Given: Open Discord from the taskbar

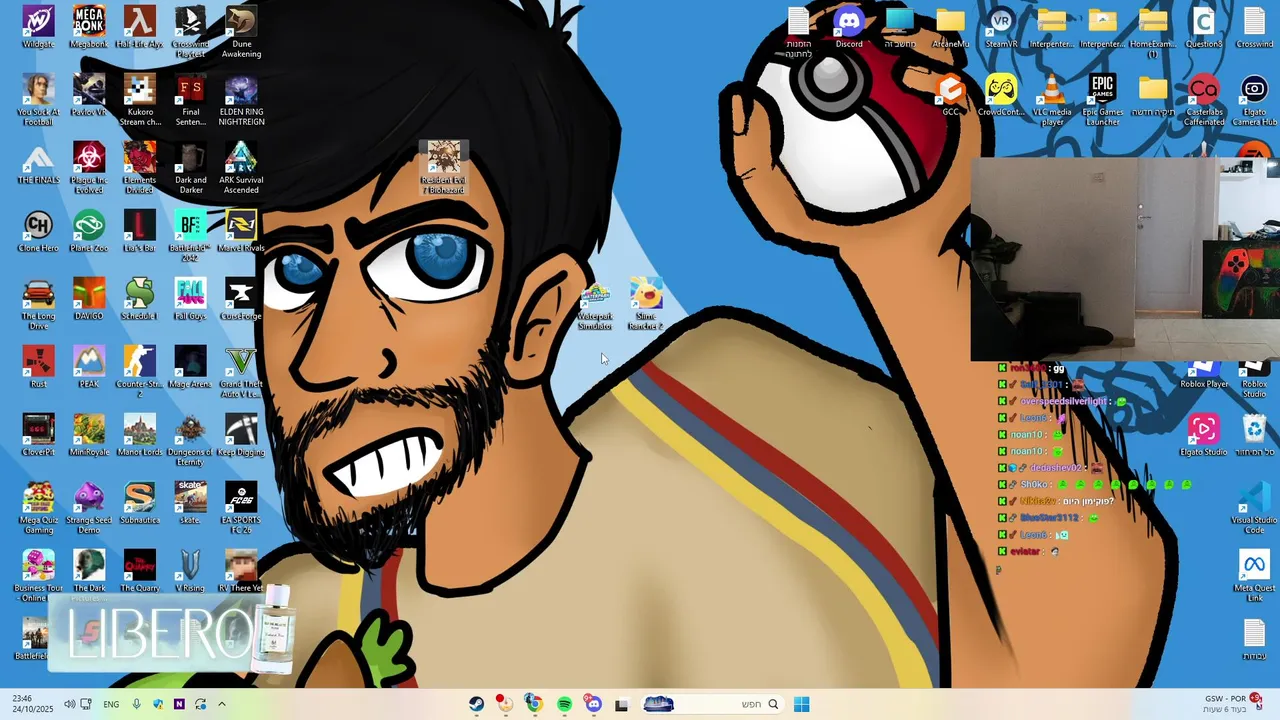Looking at the screenshot, I should click(593, 704).
